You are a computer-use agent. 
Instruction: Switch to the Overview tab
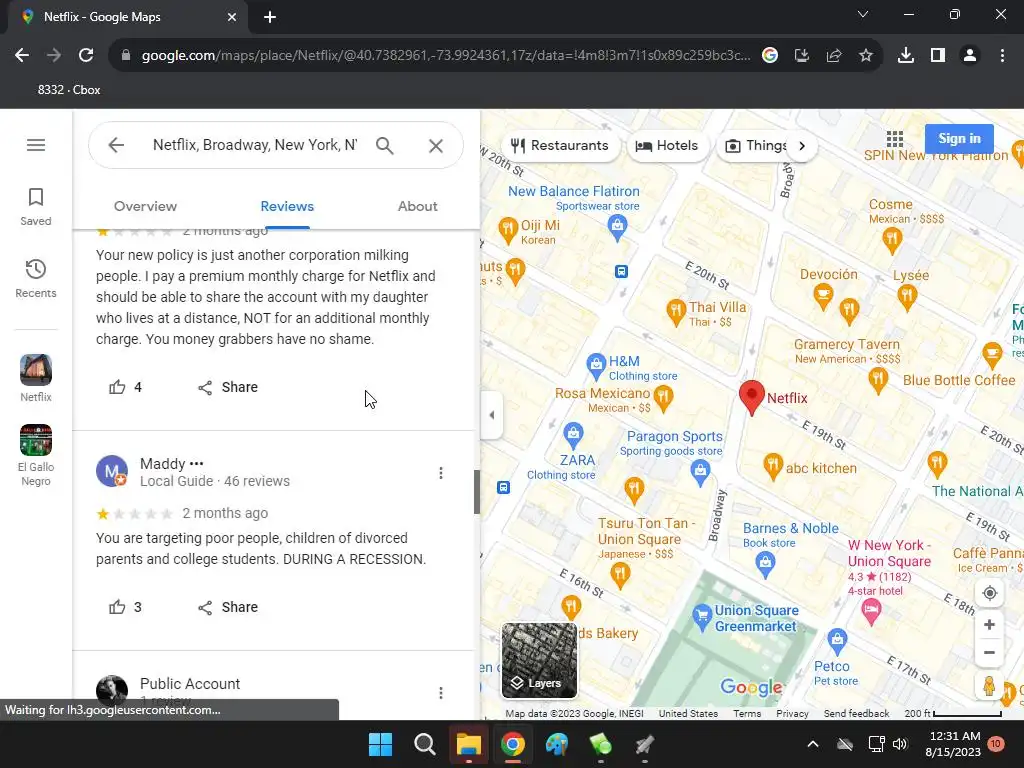pos(145,206)
